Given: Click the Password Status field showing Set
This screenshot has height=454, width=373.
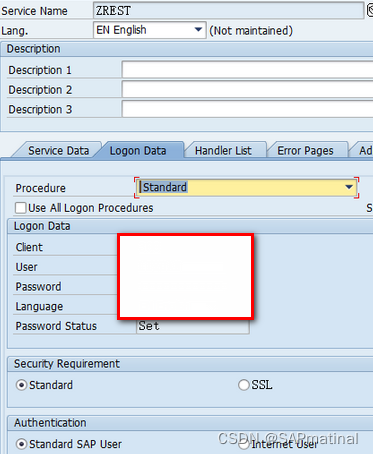Looking at the screenshot, I should pyautogui.click(x=193, y=326).
